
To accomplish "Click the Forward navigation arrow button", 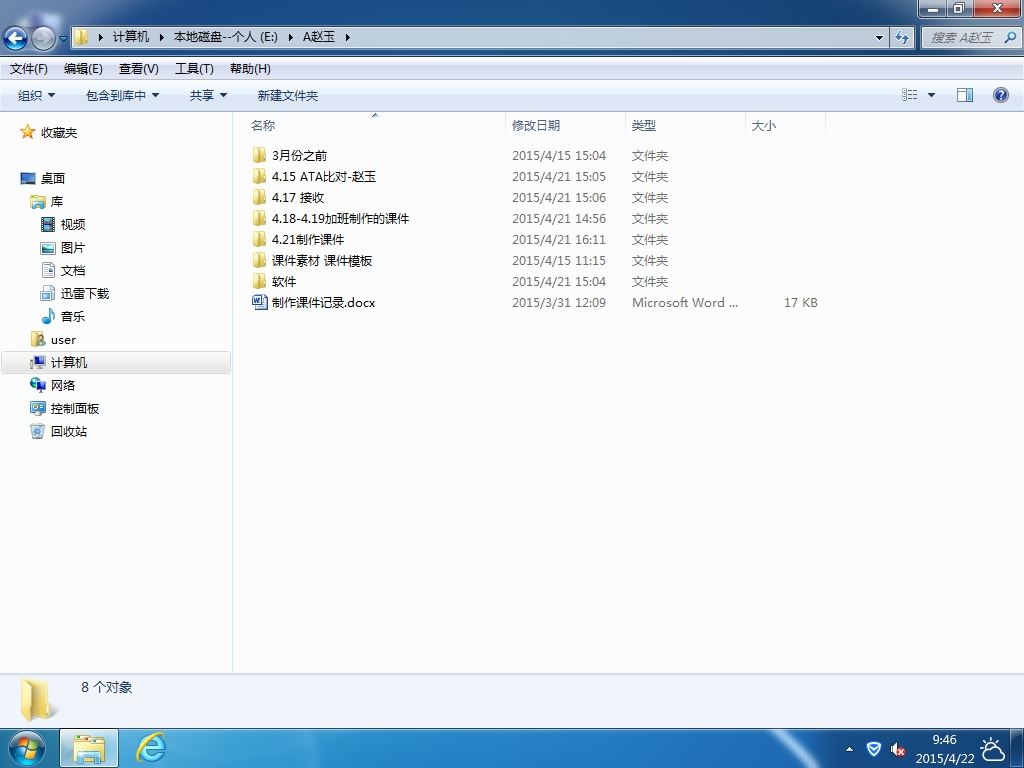I will (x=43, y=38).
